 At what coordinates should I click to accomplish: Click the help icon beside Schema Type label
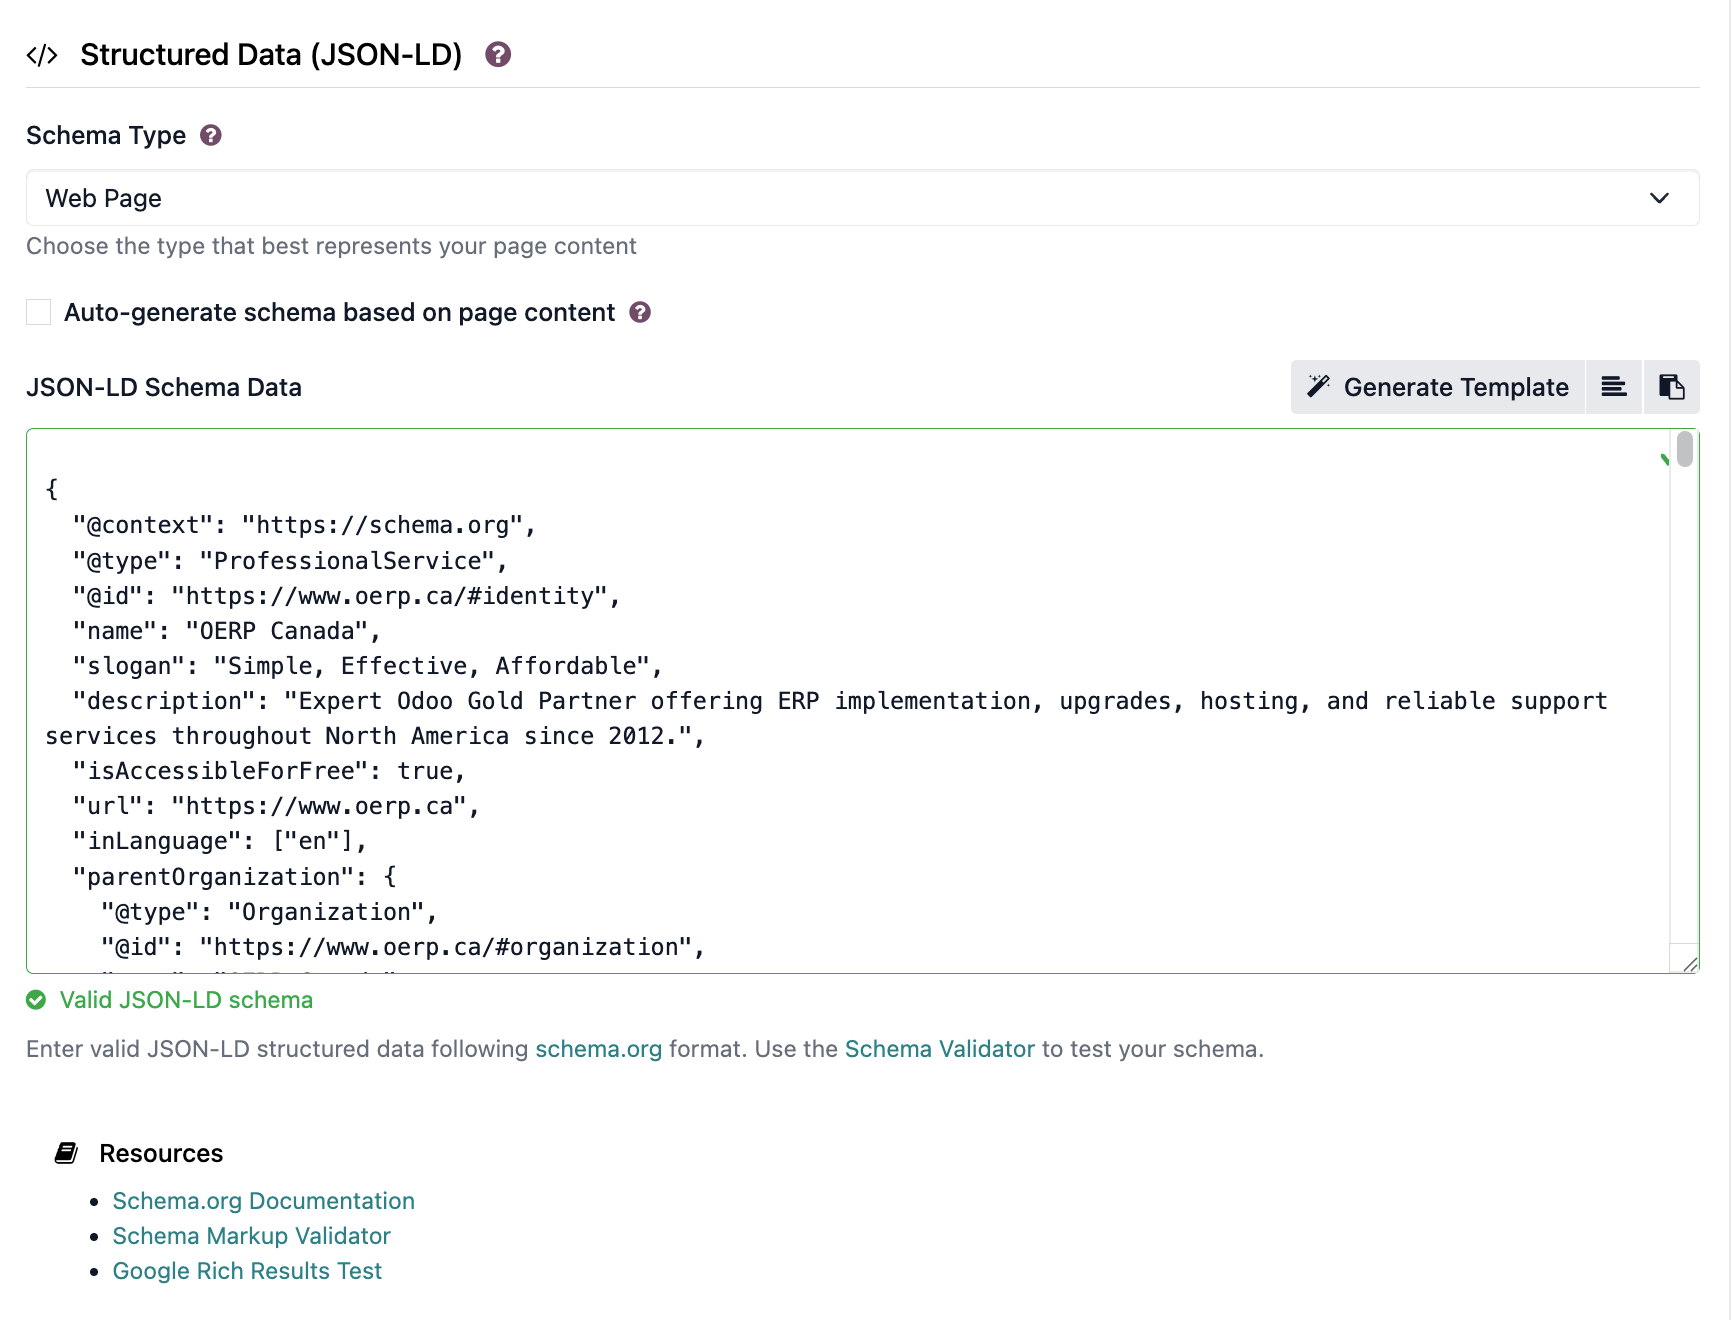[x=210, y=135]
